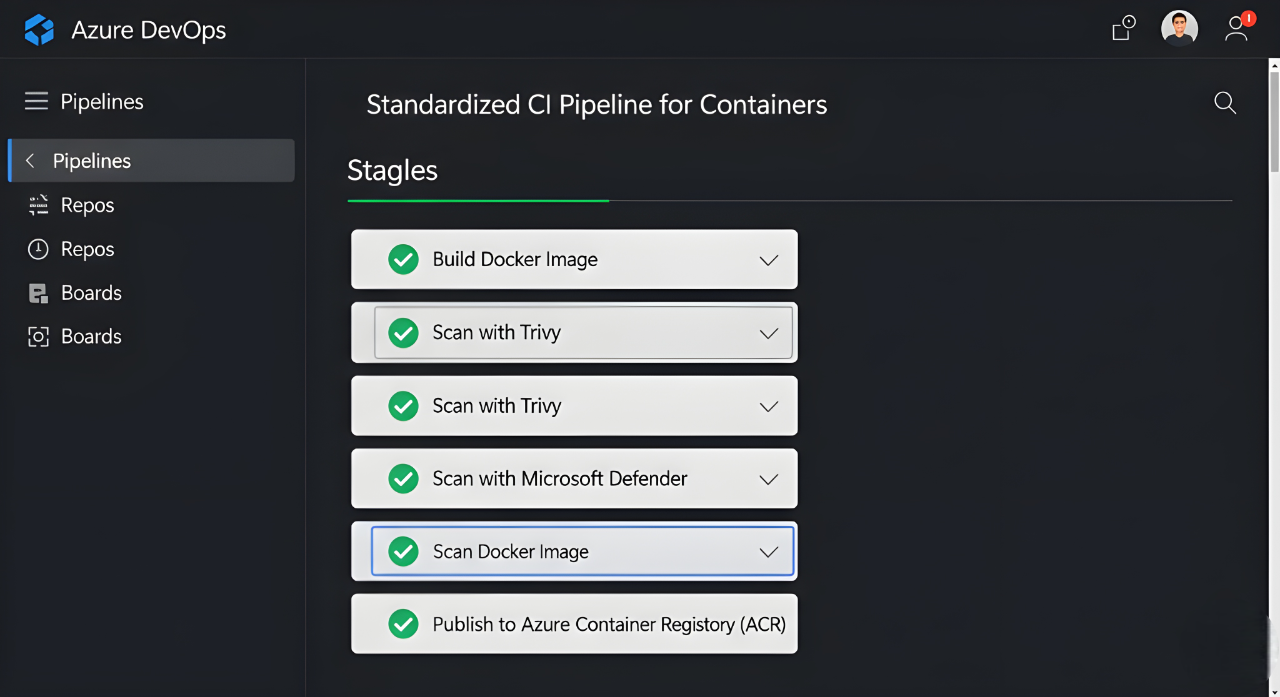Open the hamburger Pipelines menu
The image size is (1280, 697).
point(36,100)
